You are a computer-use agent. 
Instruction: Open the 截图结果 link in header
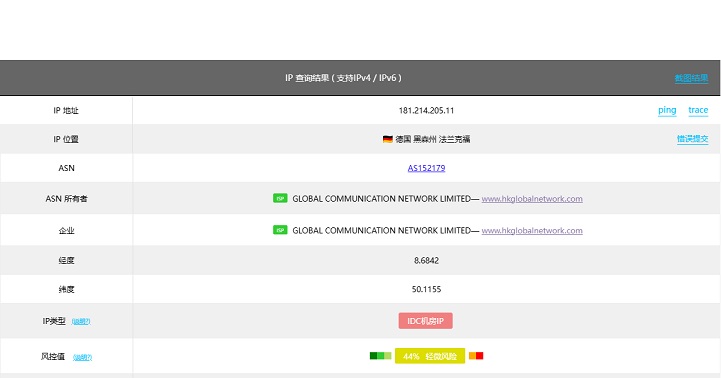(x=691, y=78)
